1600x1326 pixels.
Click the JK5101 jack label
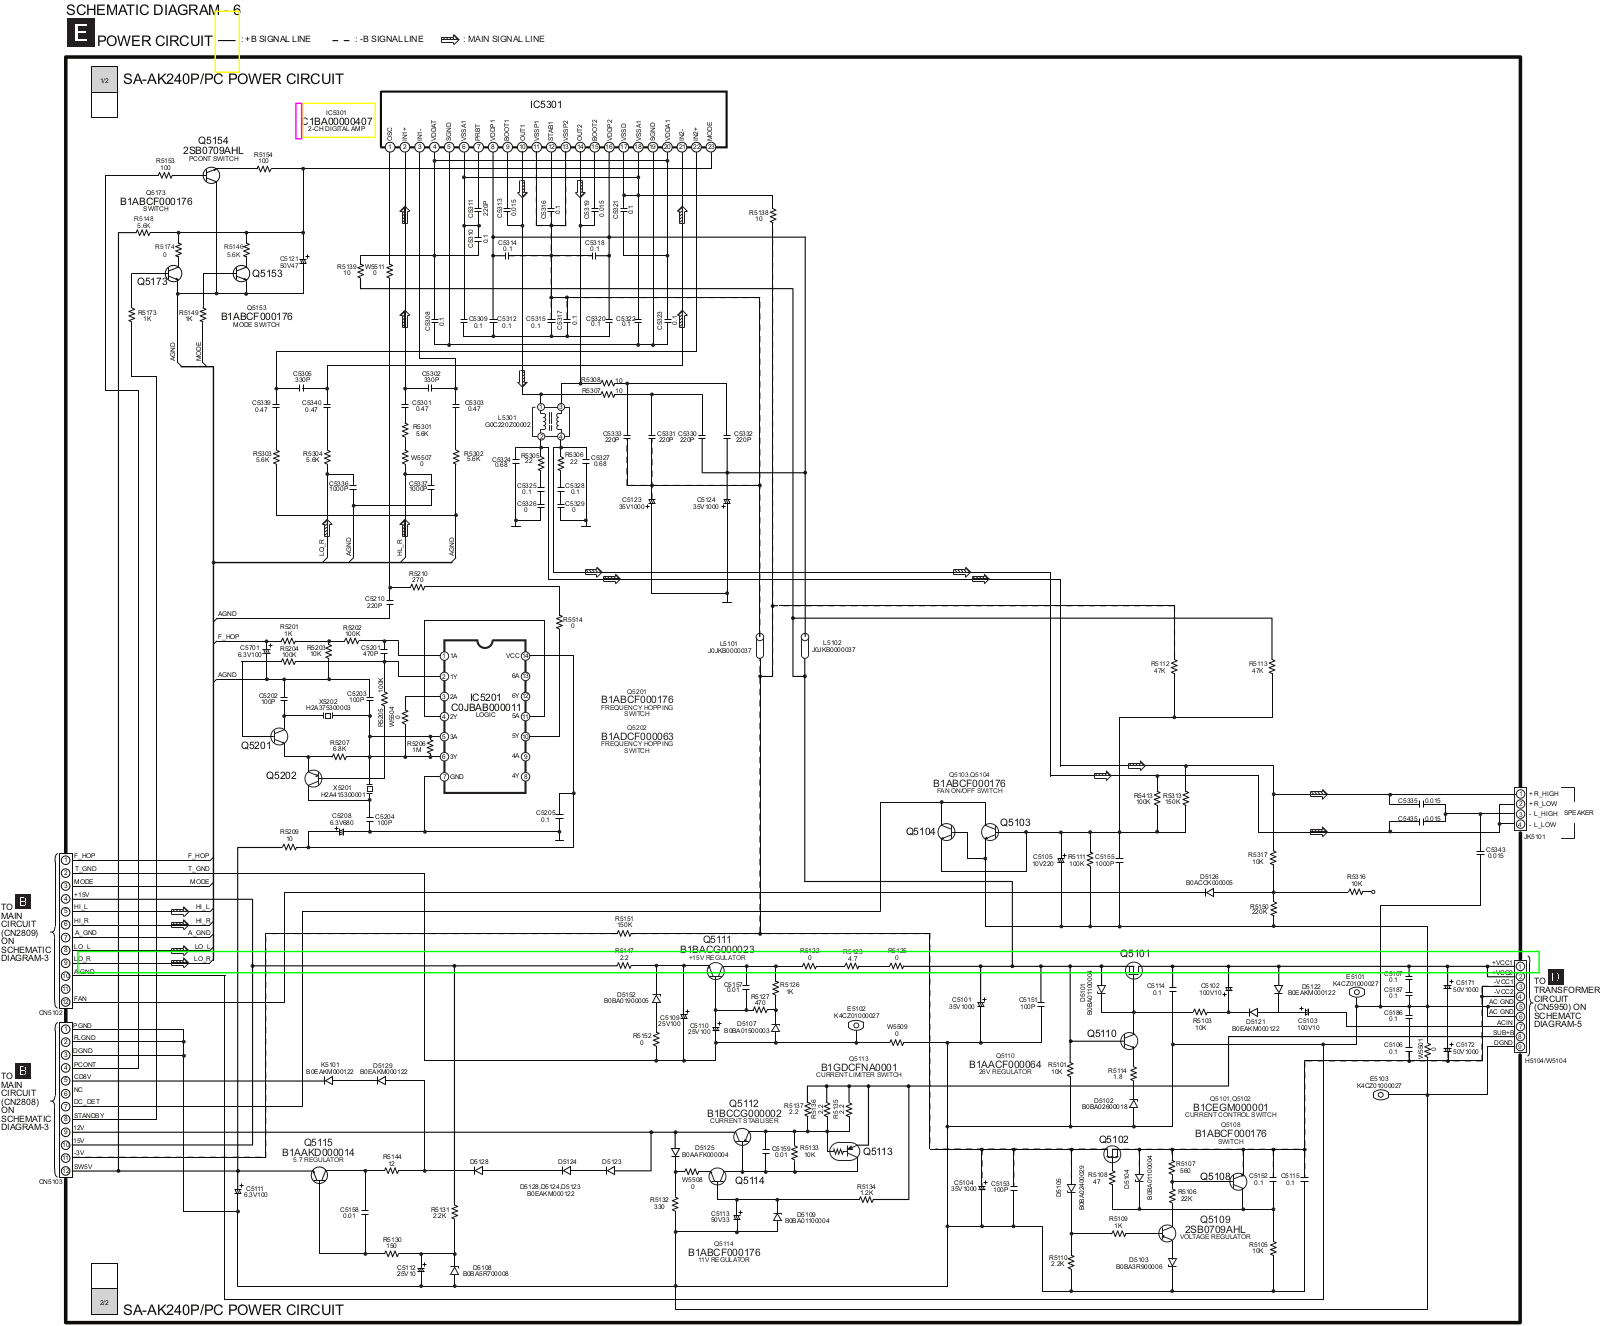(x=1533, y=838)
